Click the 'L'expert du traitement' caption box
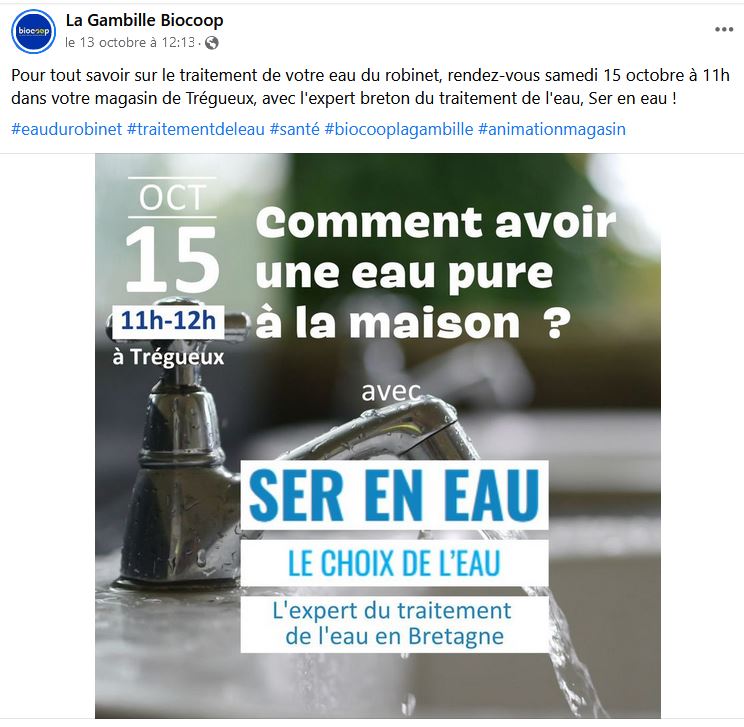The height and width of the screenshot is (727, 744). tap(394, 624)
